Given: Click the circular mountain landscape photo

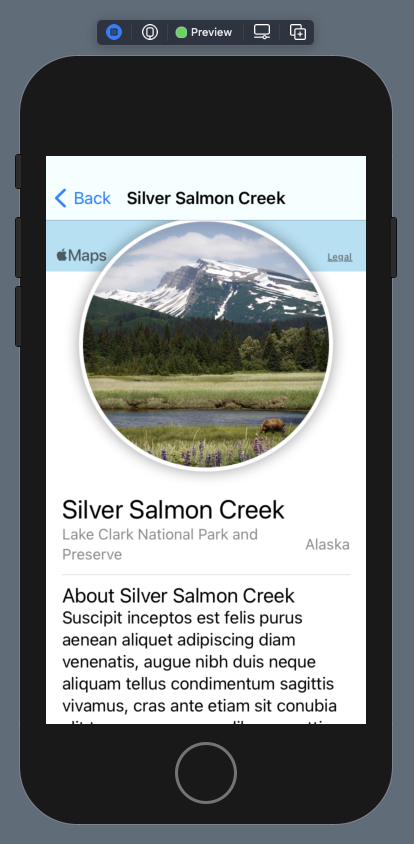Looking at the screenshot, I should (x=206, y=344).
